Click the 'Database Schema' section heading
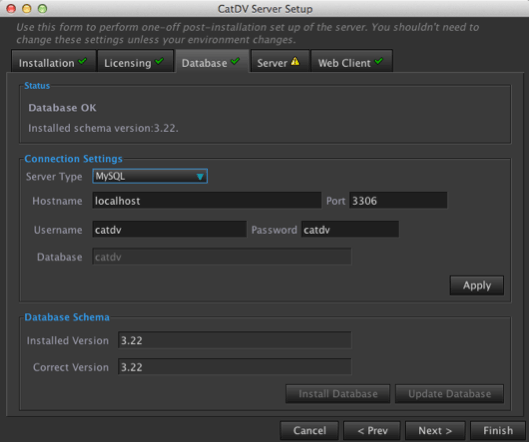Viewport: 530px width, 443px height. pyautogui.click(x=67, y=317)
